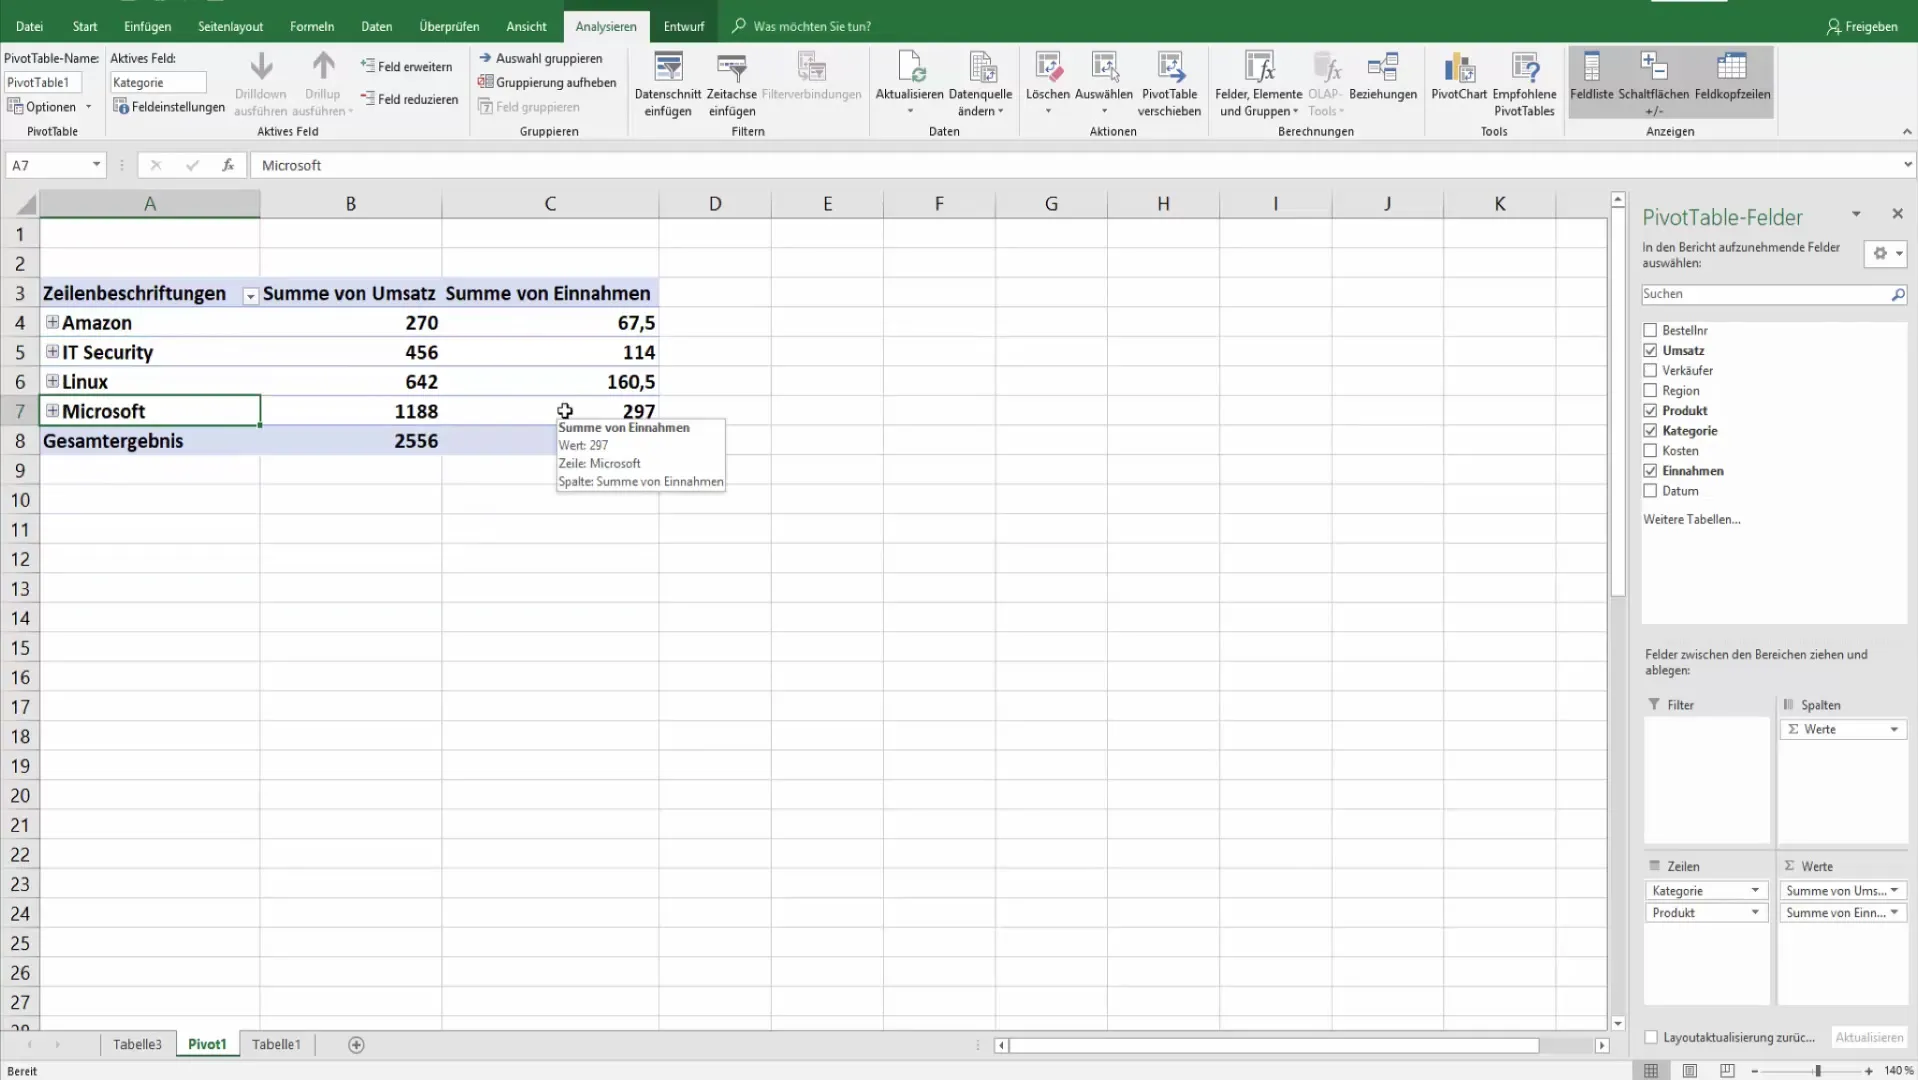
Task: Close the PivotTable-Felder pane
Action: click(x=1897, y=214)
